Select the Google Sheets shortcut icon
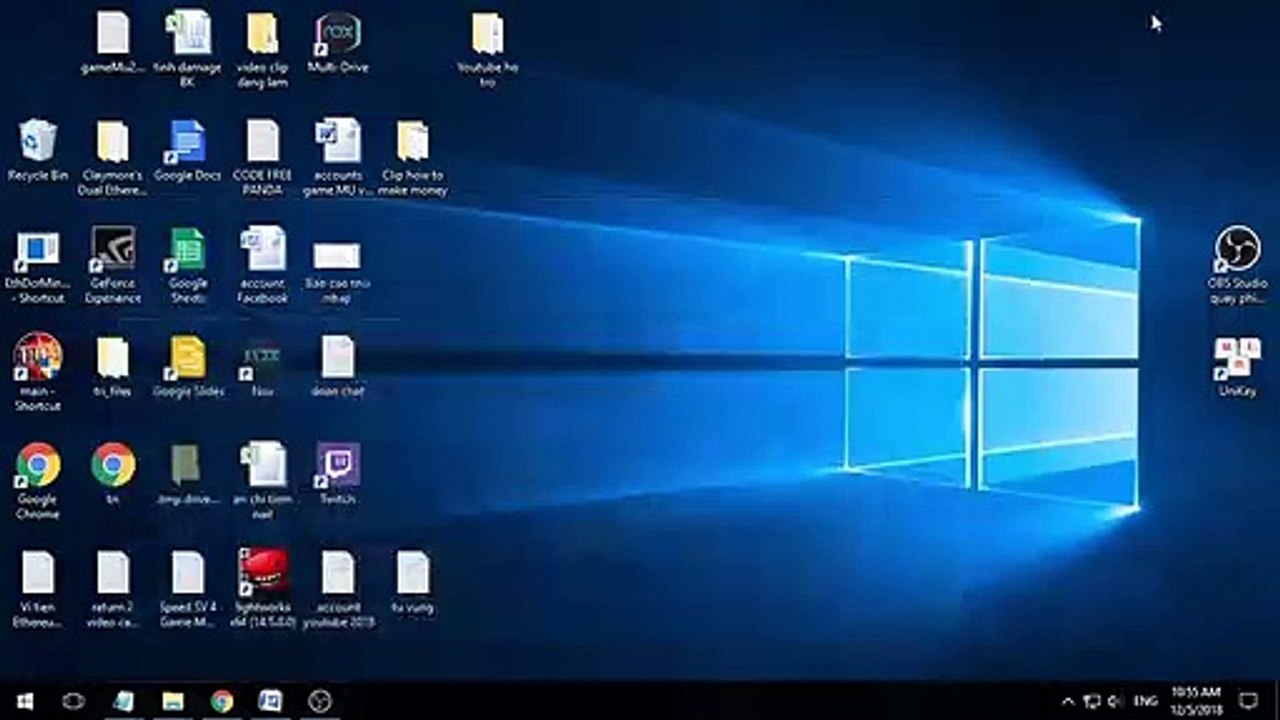1280x720 pixels. pyautogui.click(x=187, y=250)
